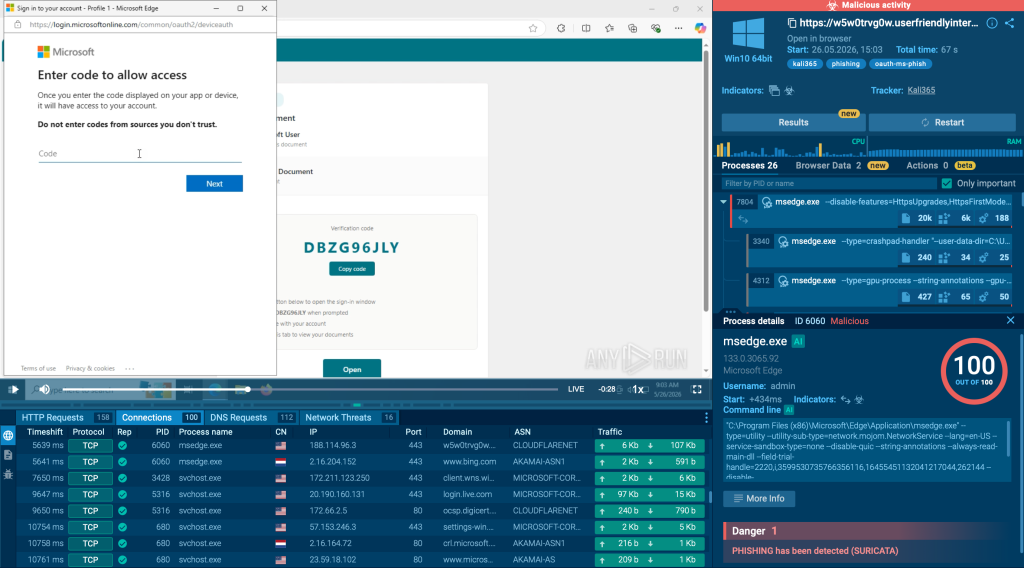This screenshot has height=568, width=1024.
Task: Open the Copilot icon in Edge toolbar
Action: (x=700, y=28)
